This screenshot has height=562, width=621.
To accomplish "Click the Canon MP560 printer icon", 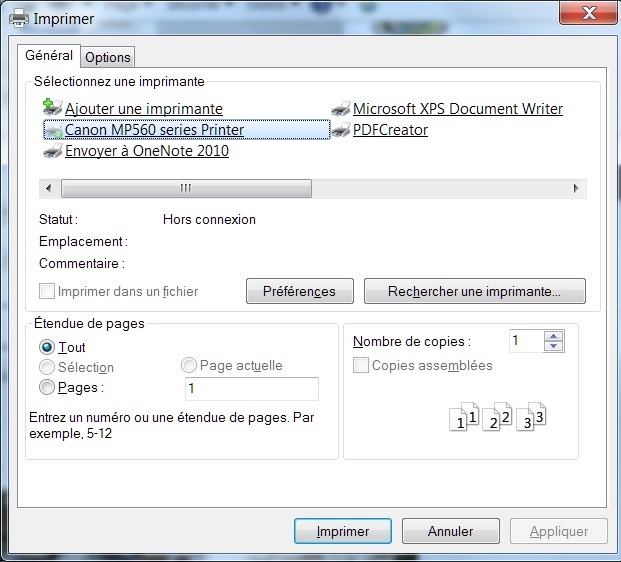I will point(53,130).
